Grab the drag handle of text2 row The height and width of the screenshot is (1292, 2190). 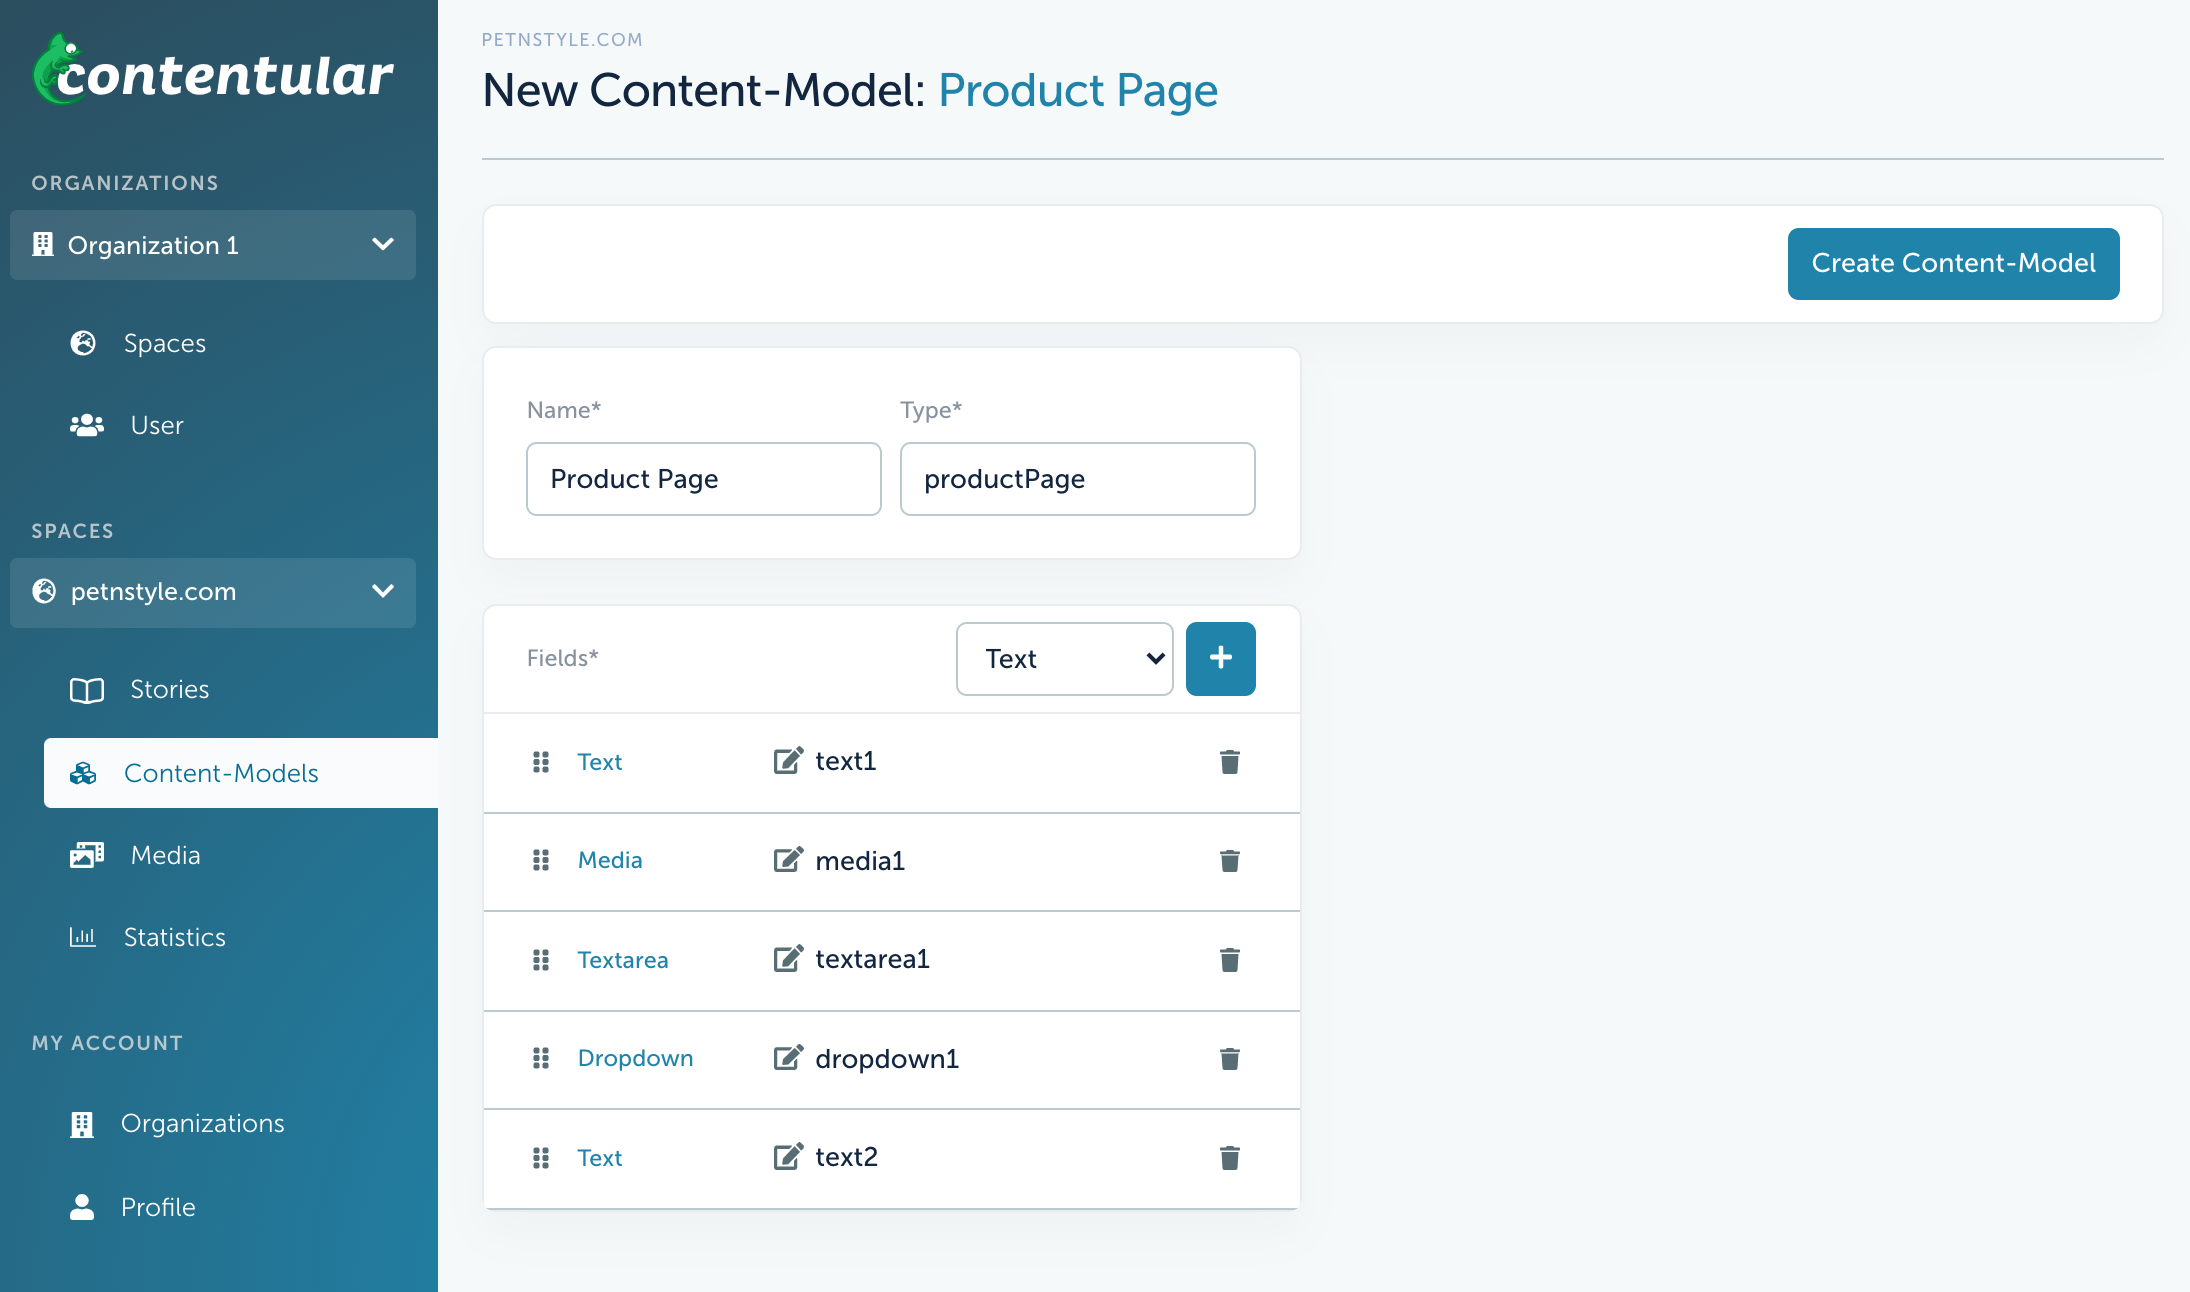[541, 1158]
